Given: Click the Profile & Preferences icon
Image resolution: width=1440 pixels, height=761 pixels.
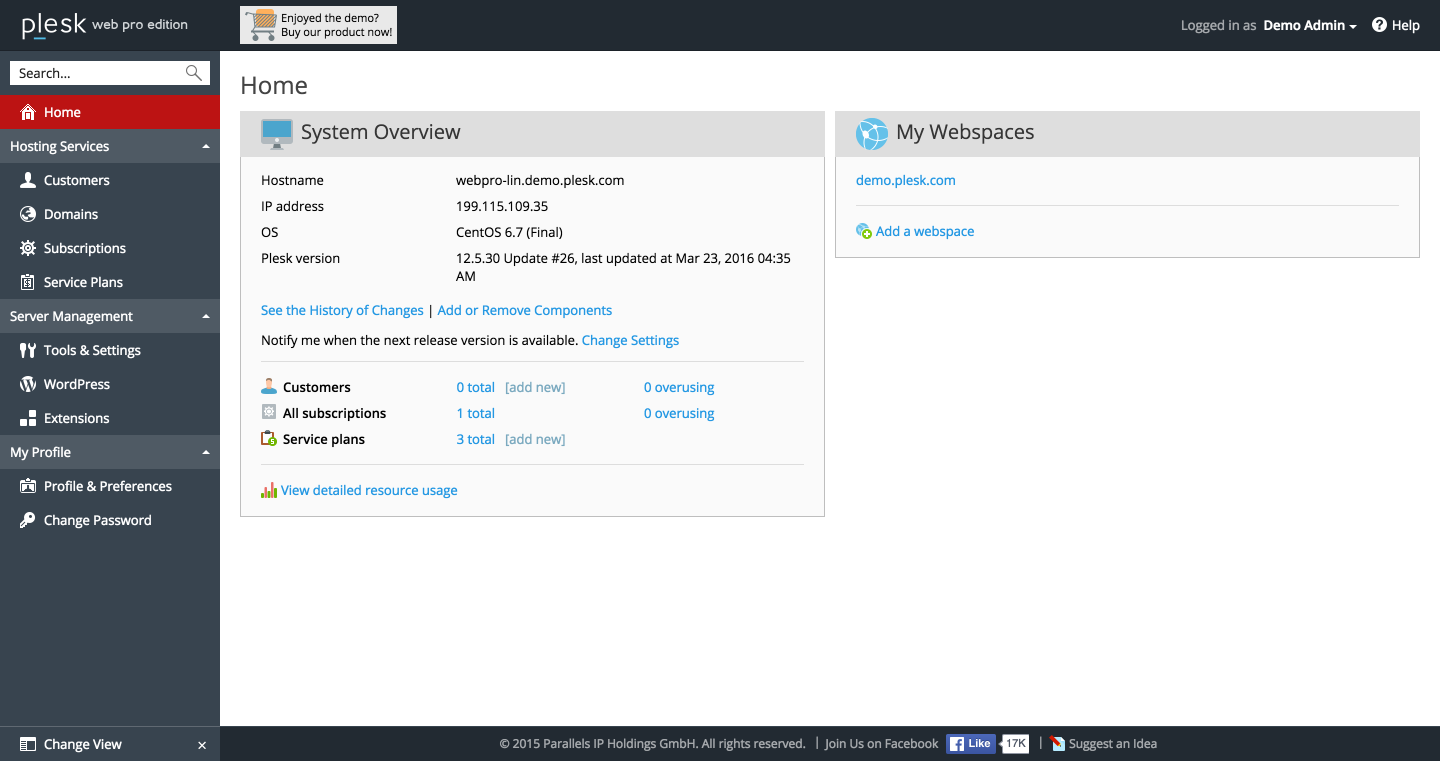Looking at the screenshot, I should click(28, 486).
